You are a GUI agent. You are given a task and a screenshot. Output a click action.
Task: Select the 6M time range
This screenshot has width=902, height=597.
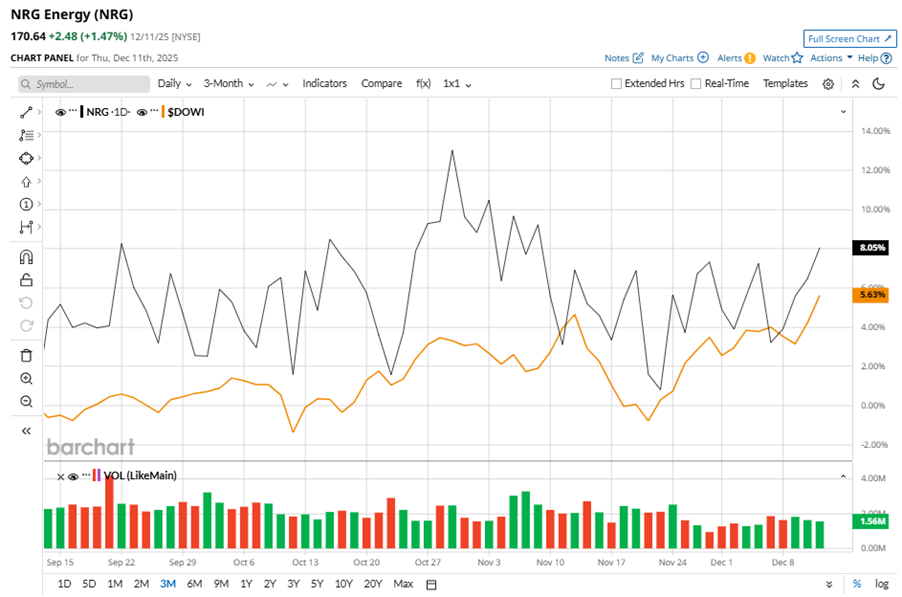pyautogui.click(x=194, y=584)
